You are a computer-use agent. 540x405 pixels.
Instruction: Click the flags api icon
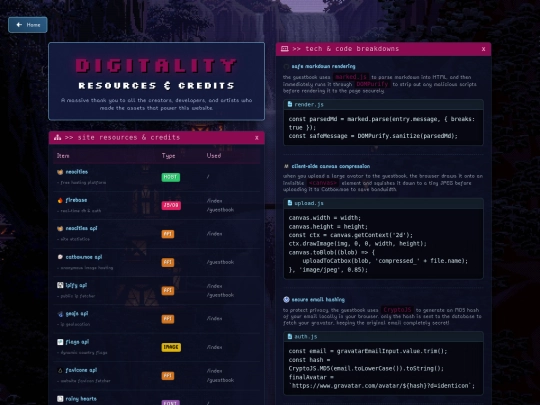point(60,342)
